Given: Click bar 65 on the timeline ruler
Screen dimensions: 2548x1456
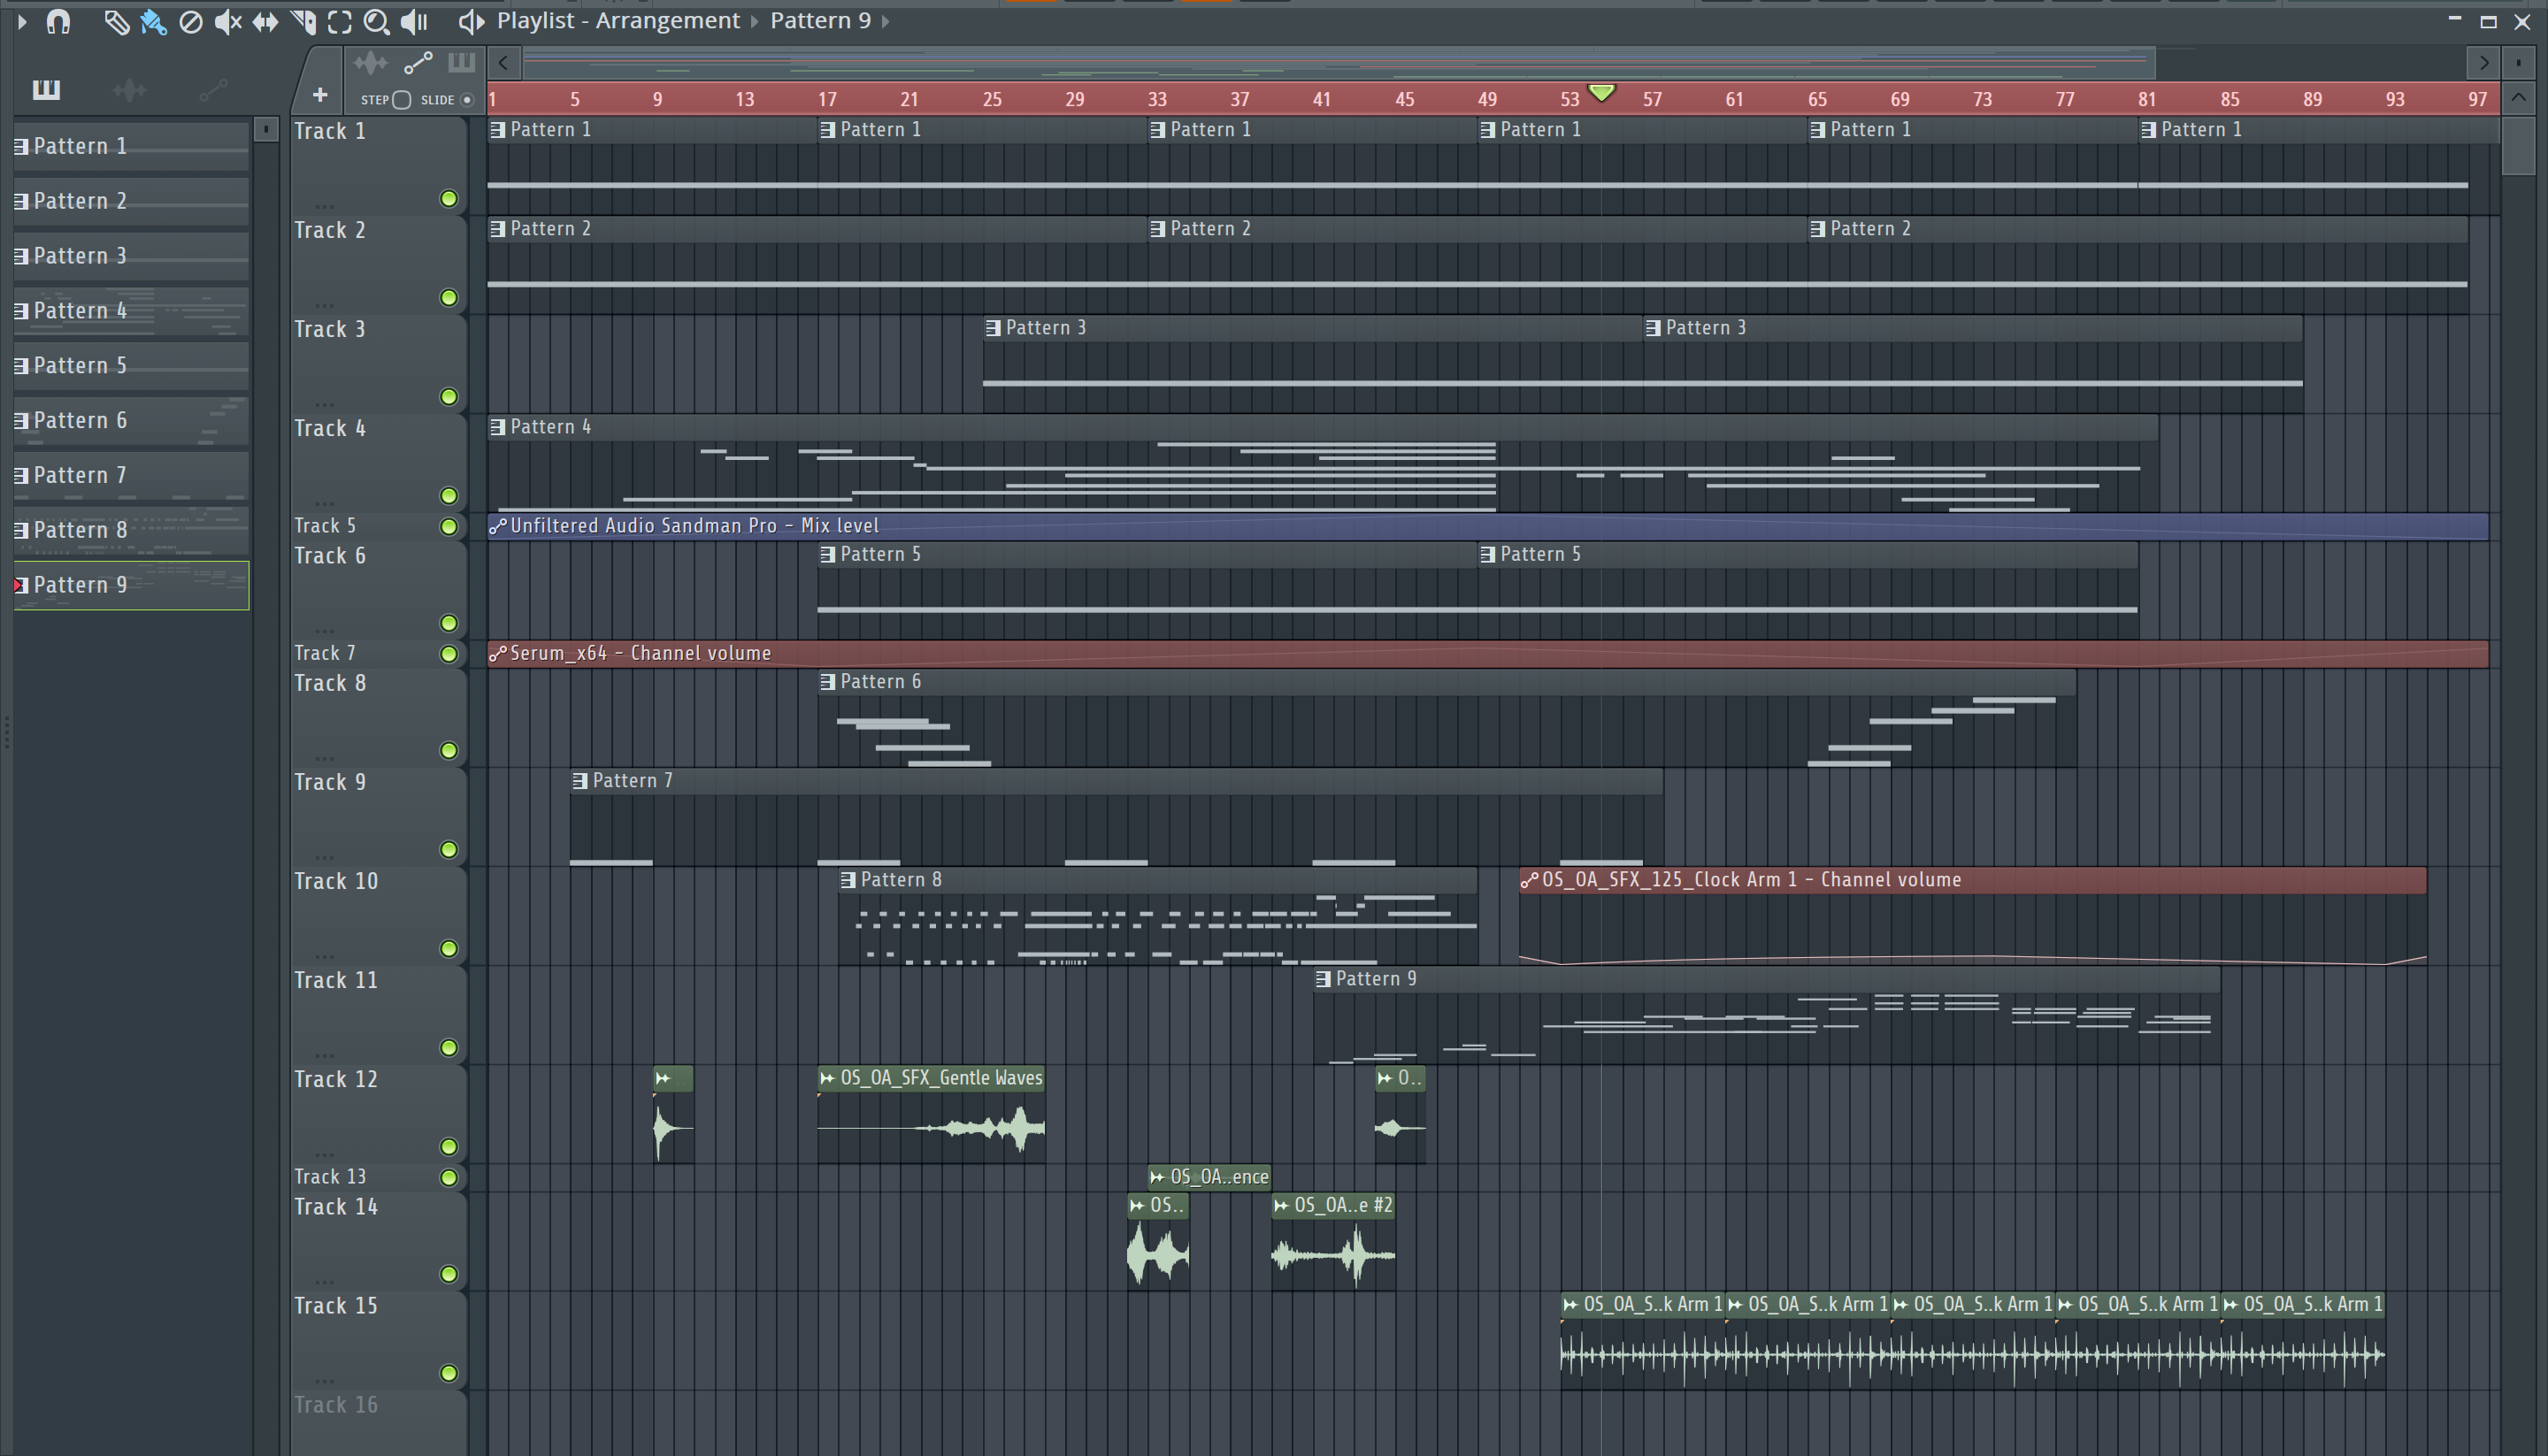Looking at the screenshot, I should [1817, 99].
